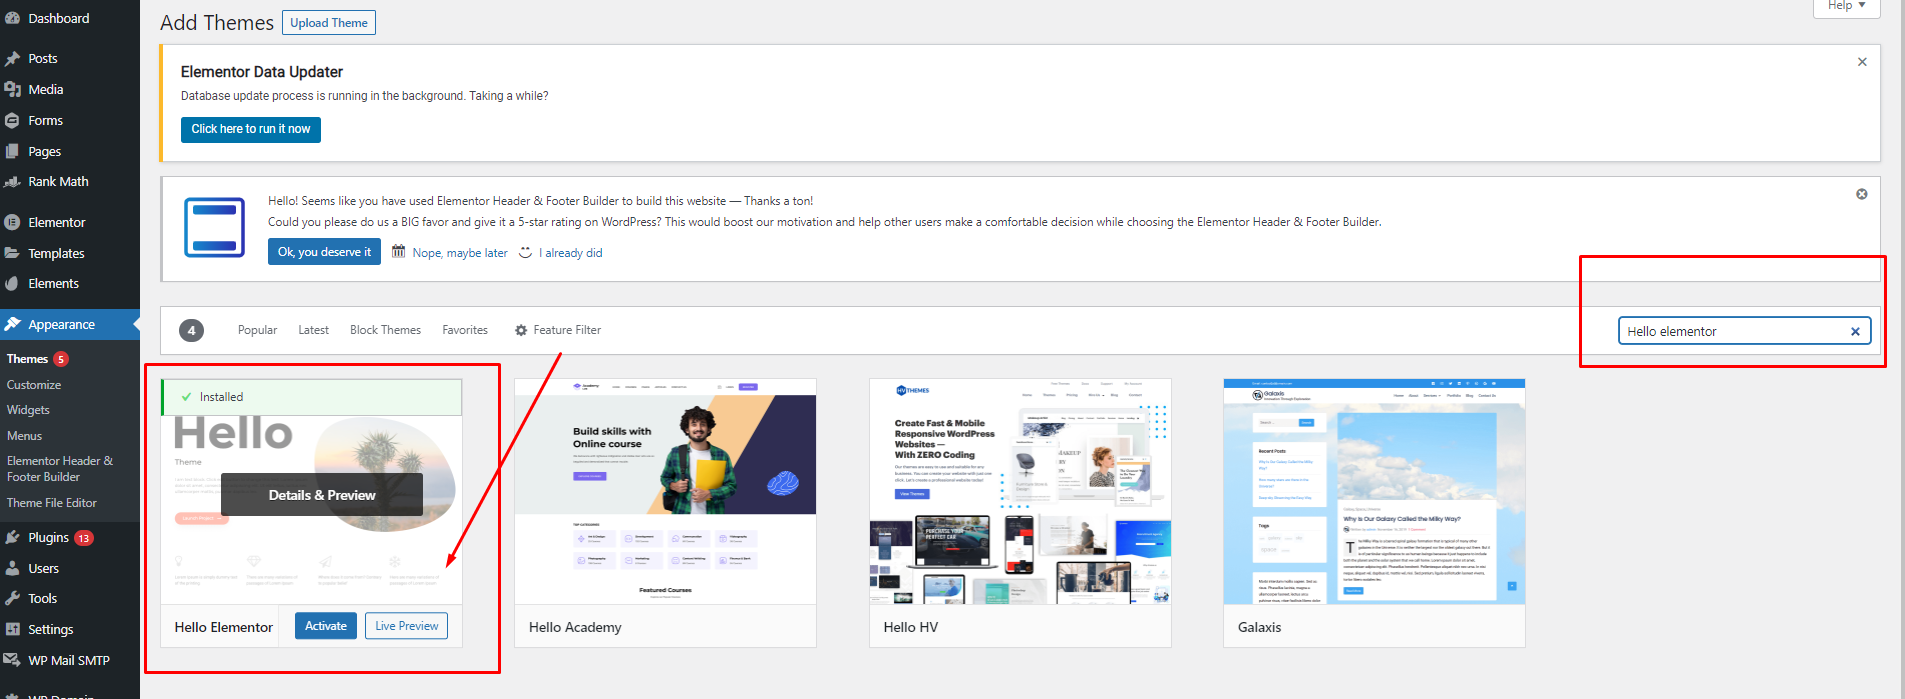The width and height of the screenshot is (1905, 699).
Task: Open the Menus submenu item
Action: tap(24, 436)
